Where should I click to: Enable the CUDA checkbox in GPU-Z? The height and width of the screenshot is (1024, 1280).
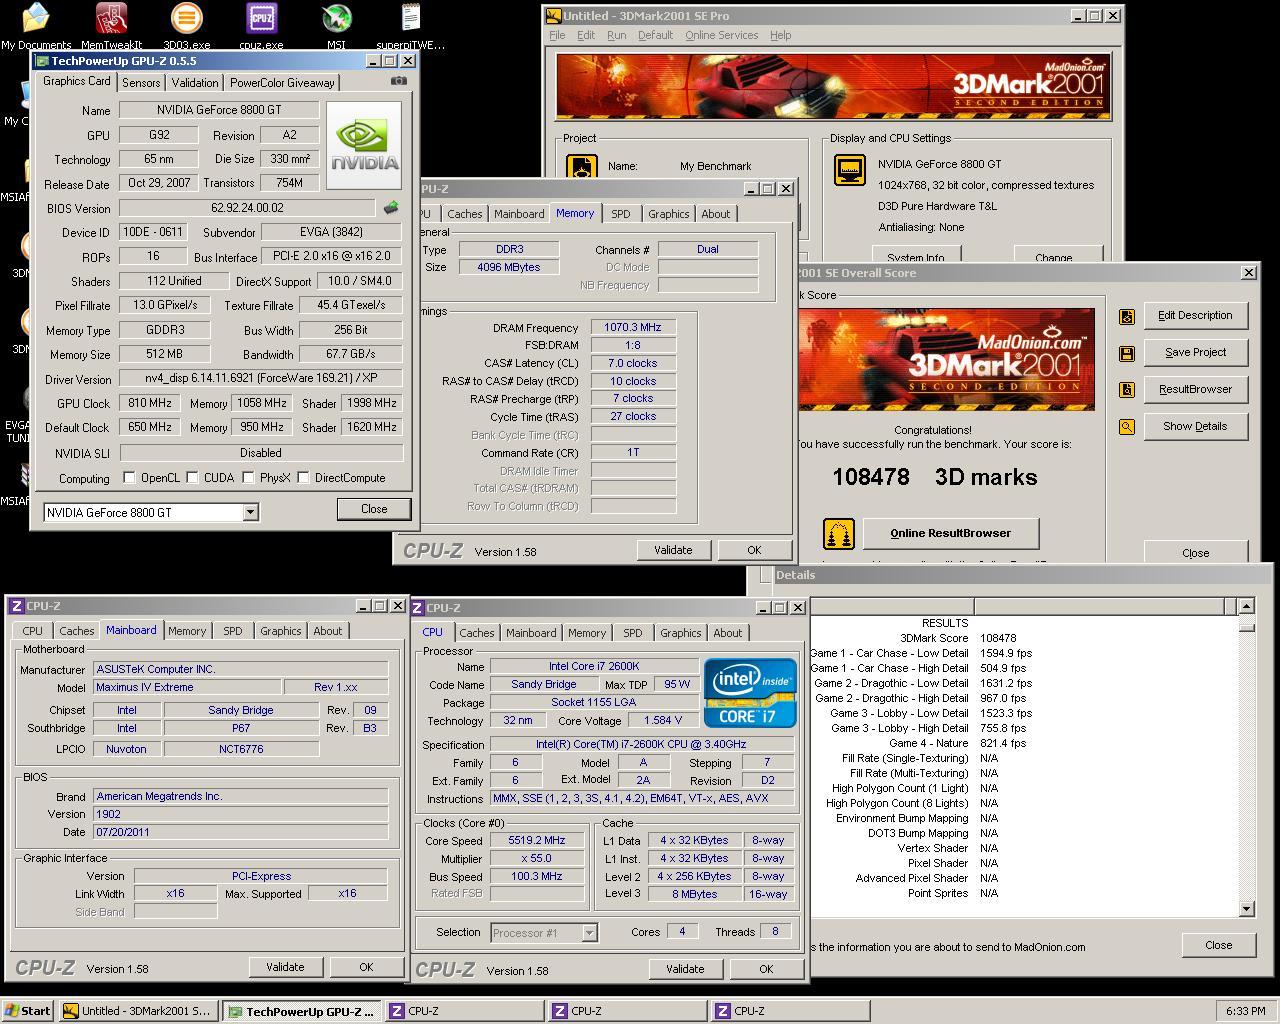pyautogui.click(x=192, y=478)
